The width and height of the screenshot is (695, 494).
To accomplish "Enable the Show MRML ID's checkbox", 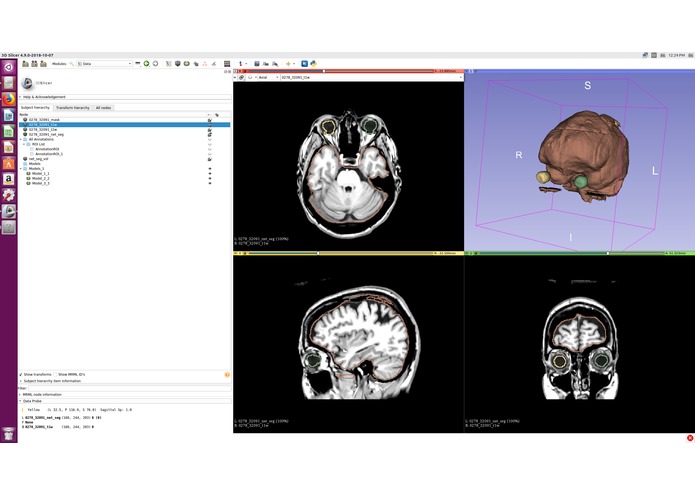I will coord(55,374).
